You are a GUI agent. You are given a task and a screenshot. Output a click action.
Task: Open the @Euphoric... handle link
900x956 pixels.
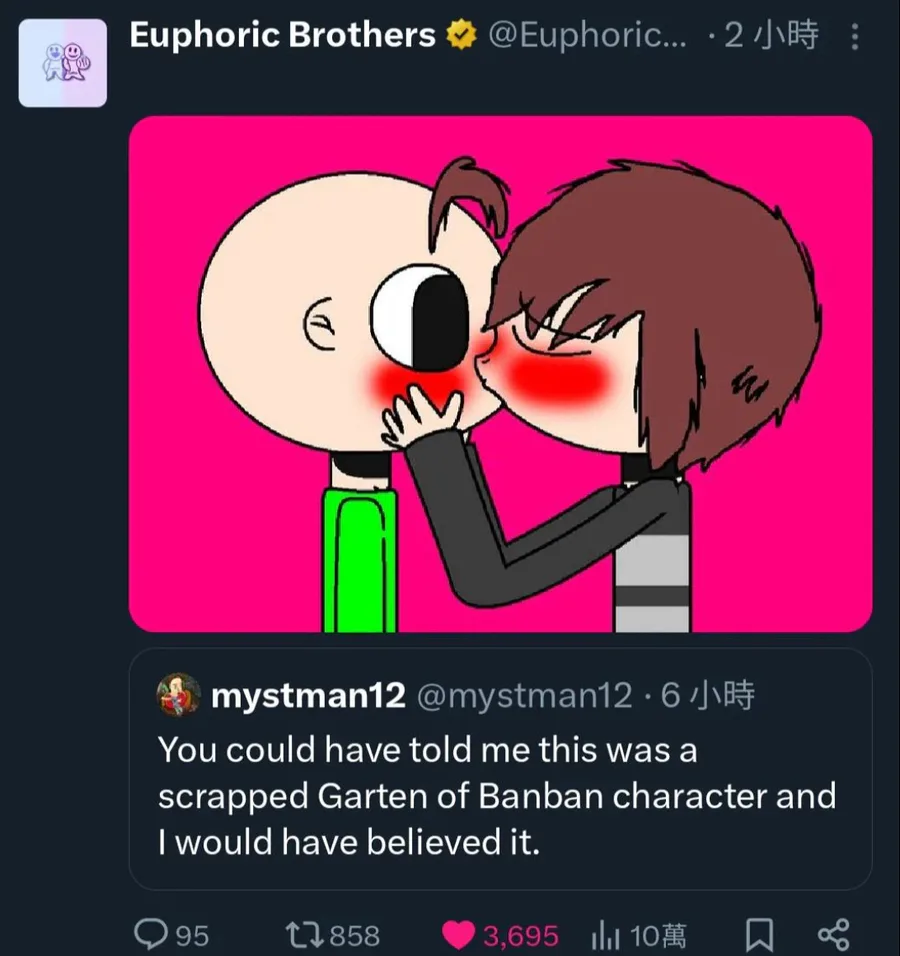pos(588,37)
